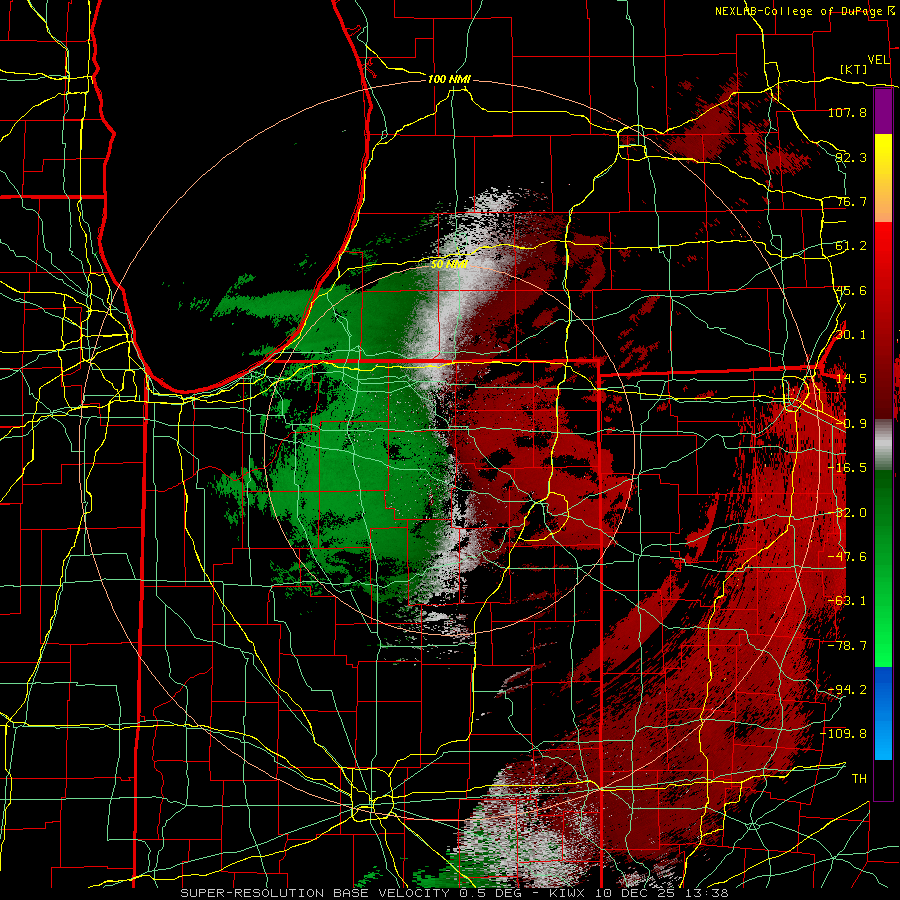900x900 pixels.
Task: Click the -0.9 scale value
Action: [x=851, y=424]
